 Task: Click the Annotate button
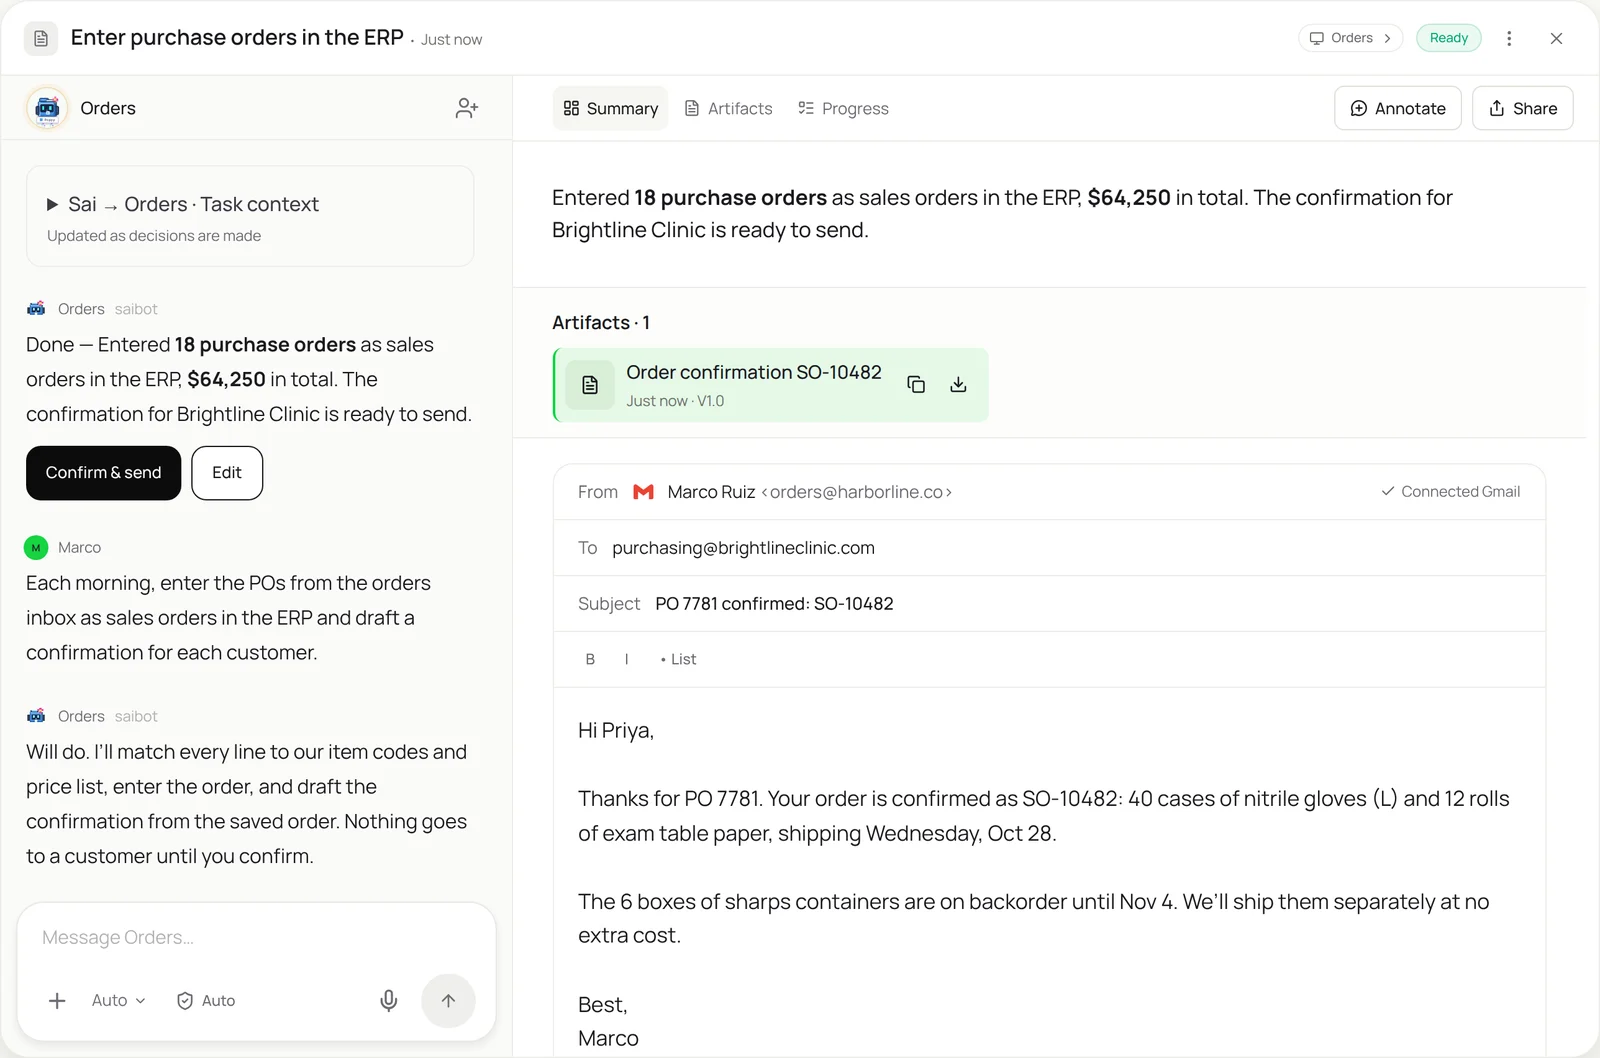click(x=1398, y=108)
